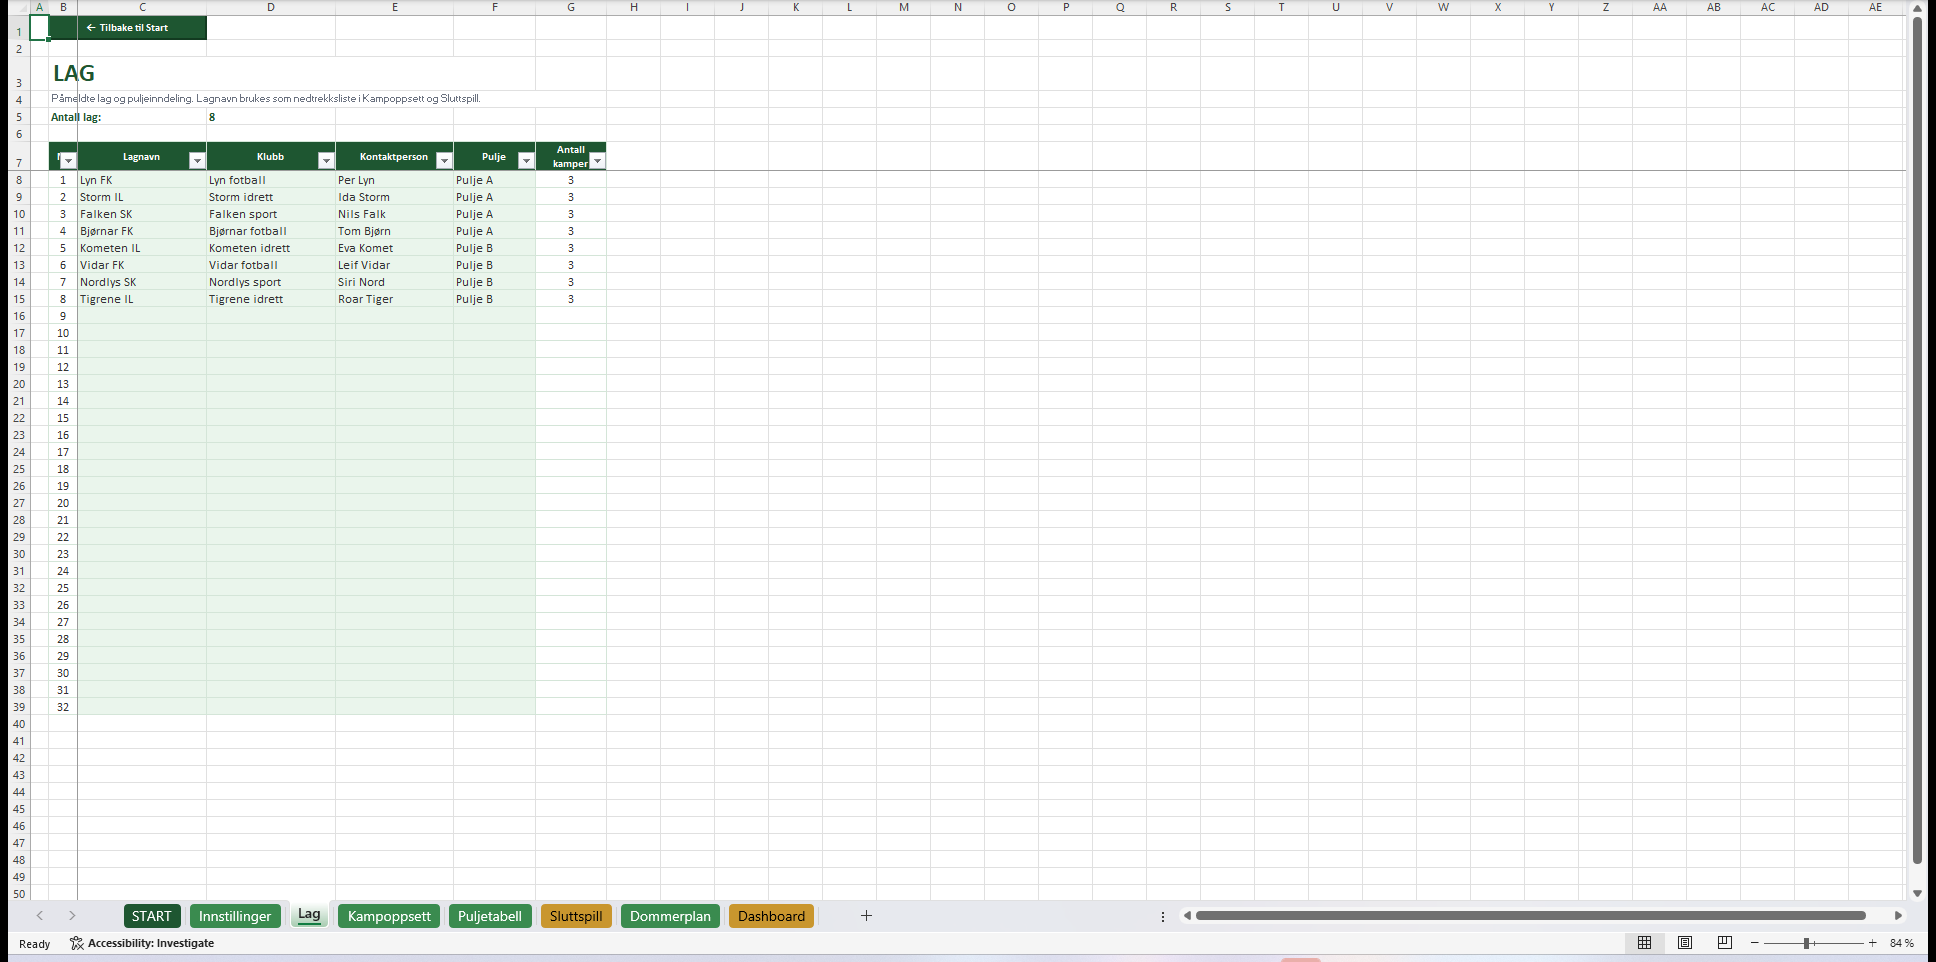Open the Pulje column filter dropdown
Screen dimensions: 1936x962
pyautogui.click(x=526, y=161)
